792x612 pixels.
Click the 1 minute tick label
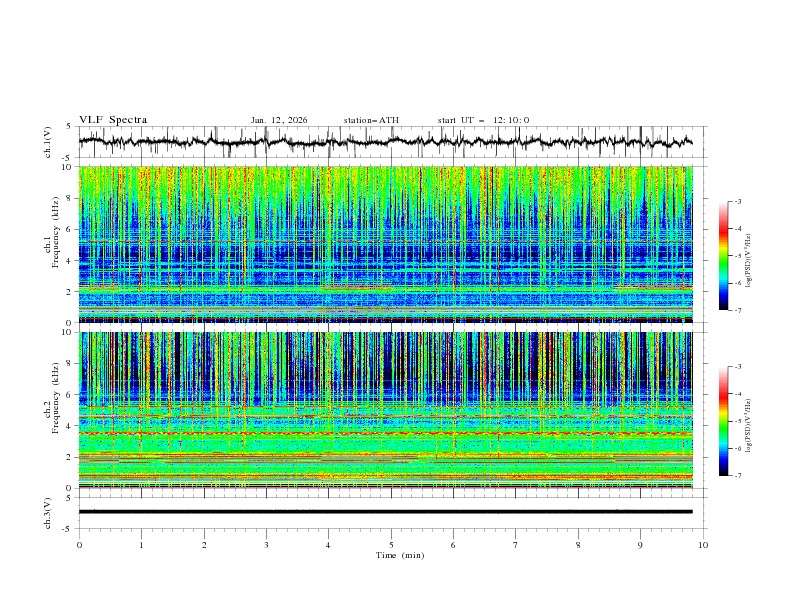tap(141, 545)
